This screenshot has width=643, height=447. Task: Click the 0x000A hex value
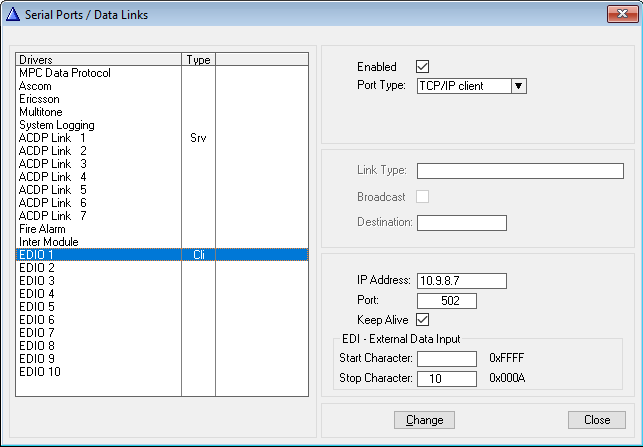click(x=507, y=378)
